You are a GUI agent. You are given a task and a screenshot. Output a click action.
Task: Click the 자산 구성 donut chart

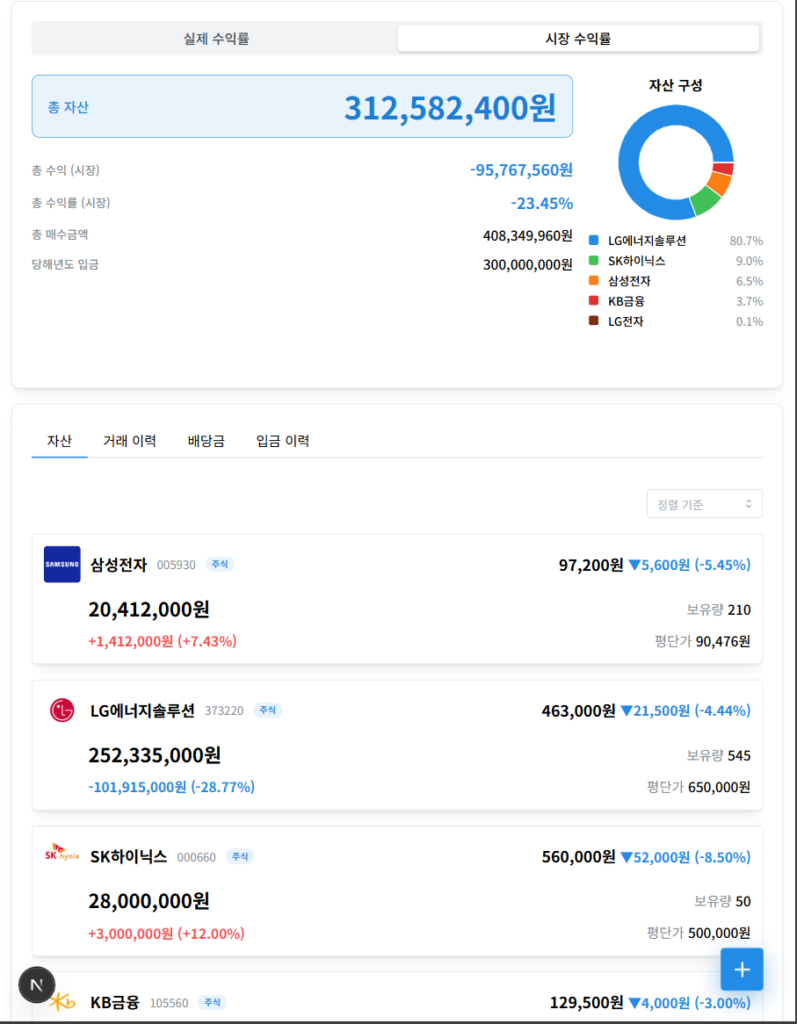coord(675,161)
